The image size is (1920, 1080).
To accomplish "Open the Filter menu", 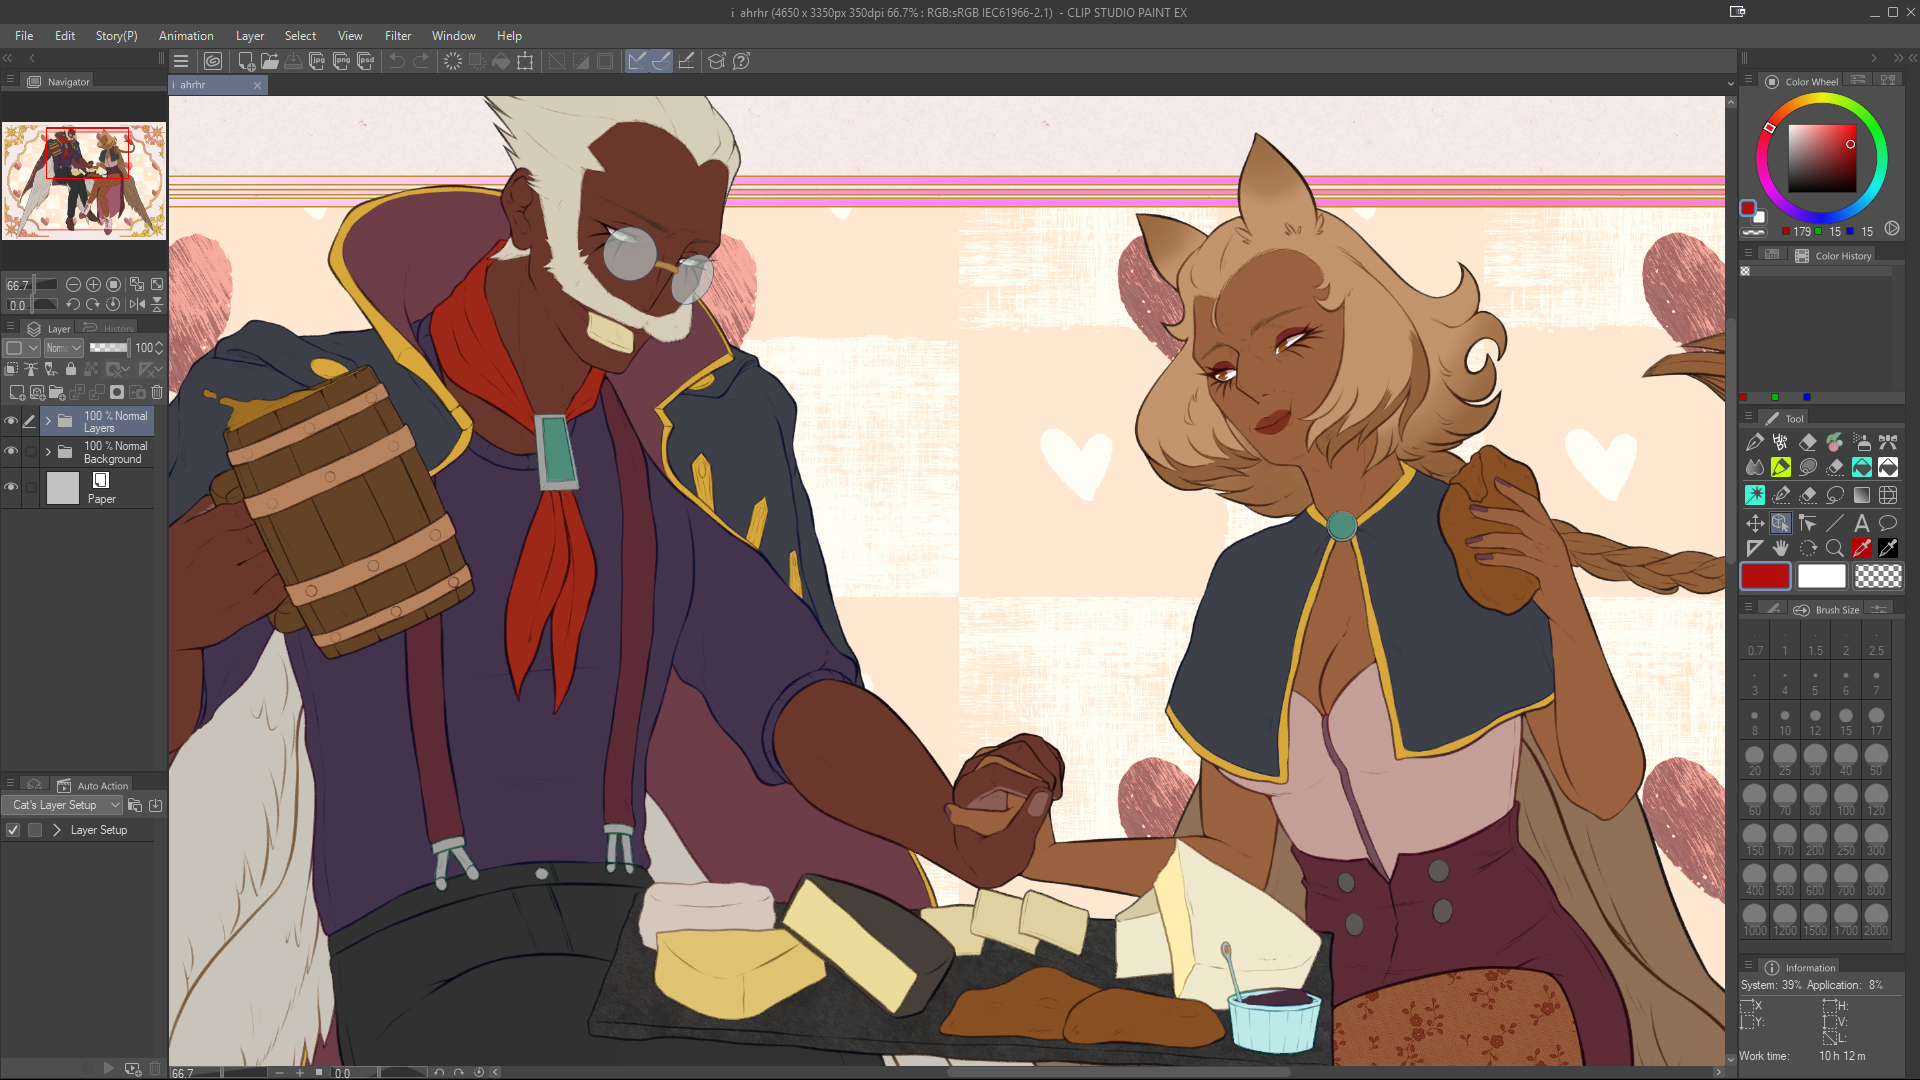I will 397,36.
